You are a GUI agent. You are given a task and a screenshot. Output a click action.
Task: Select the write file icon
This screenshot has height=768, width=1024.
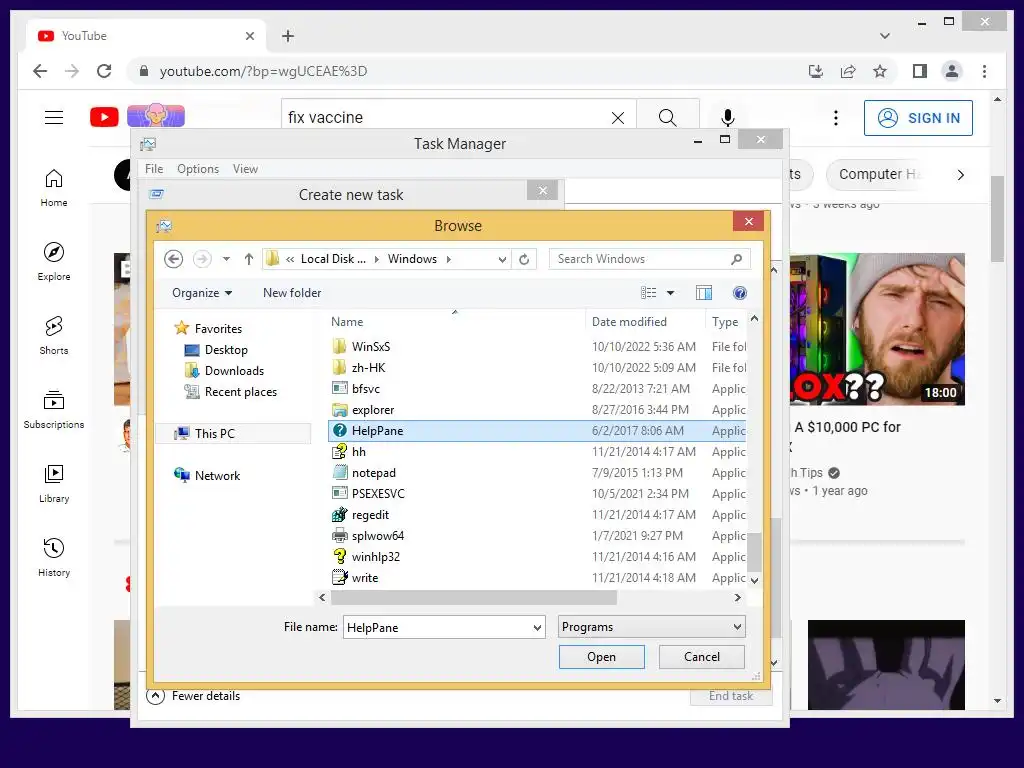340,577
